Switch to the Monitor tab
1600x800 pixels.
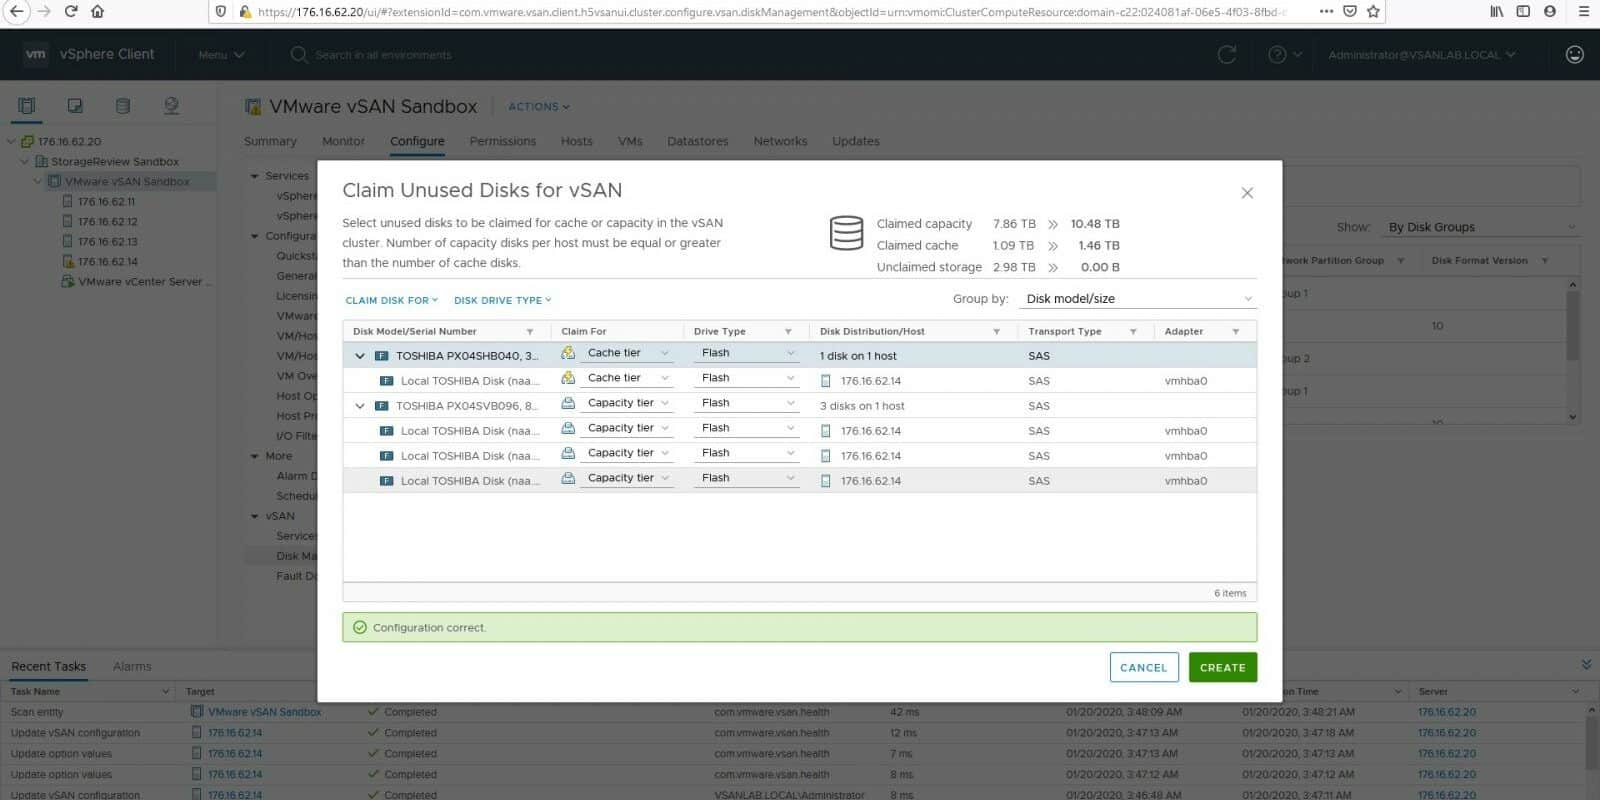point(343,142)
